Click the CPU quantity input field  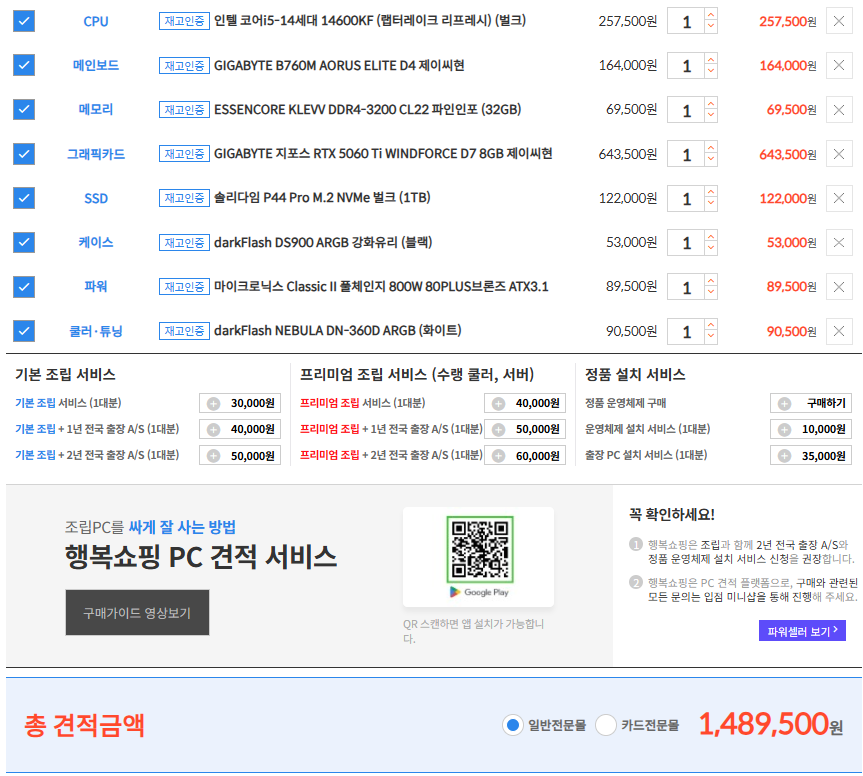click(x=686, y=21)
